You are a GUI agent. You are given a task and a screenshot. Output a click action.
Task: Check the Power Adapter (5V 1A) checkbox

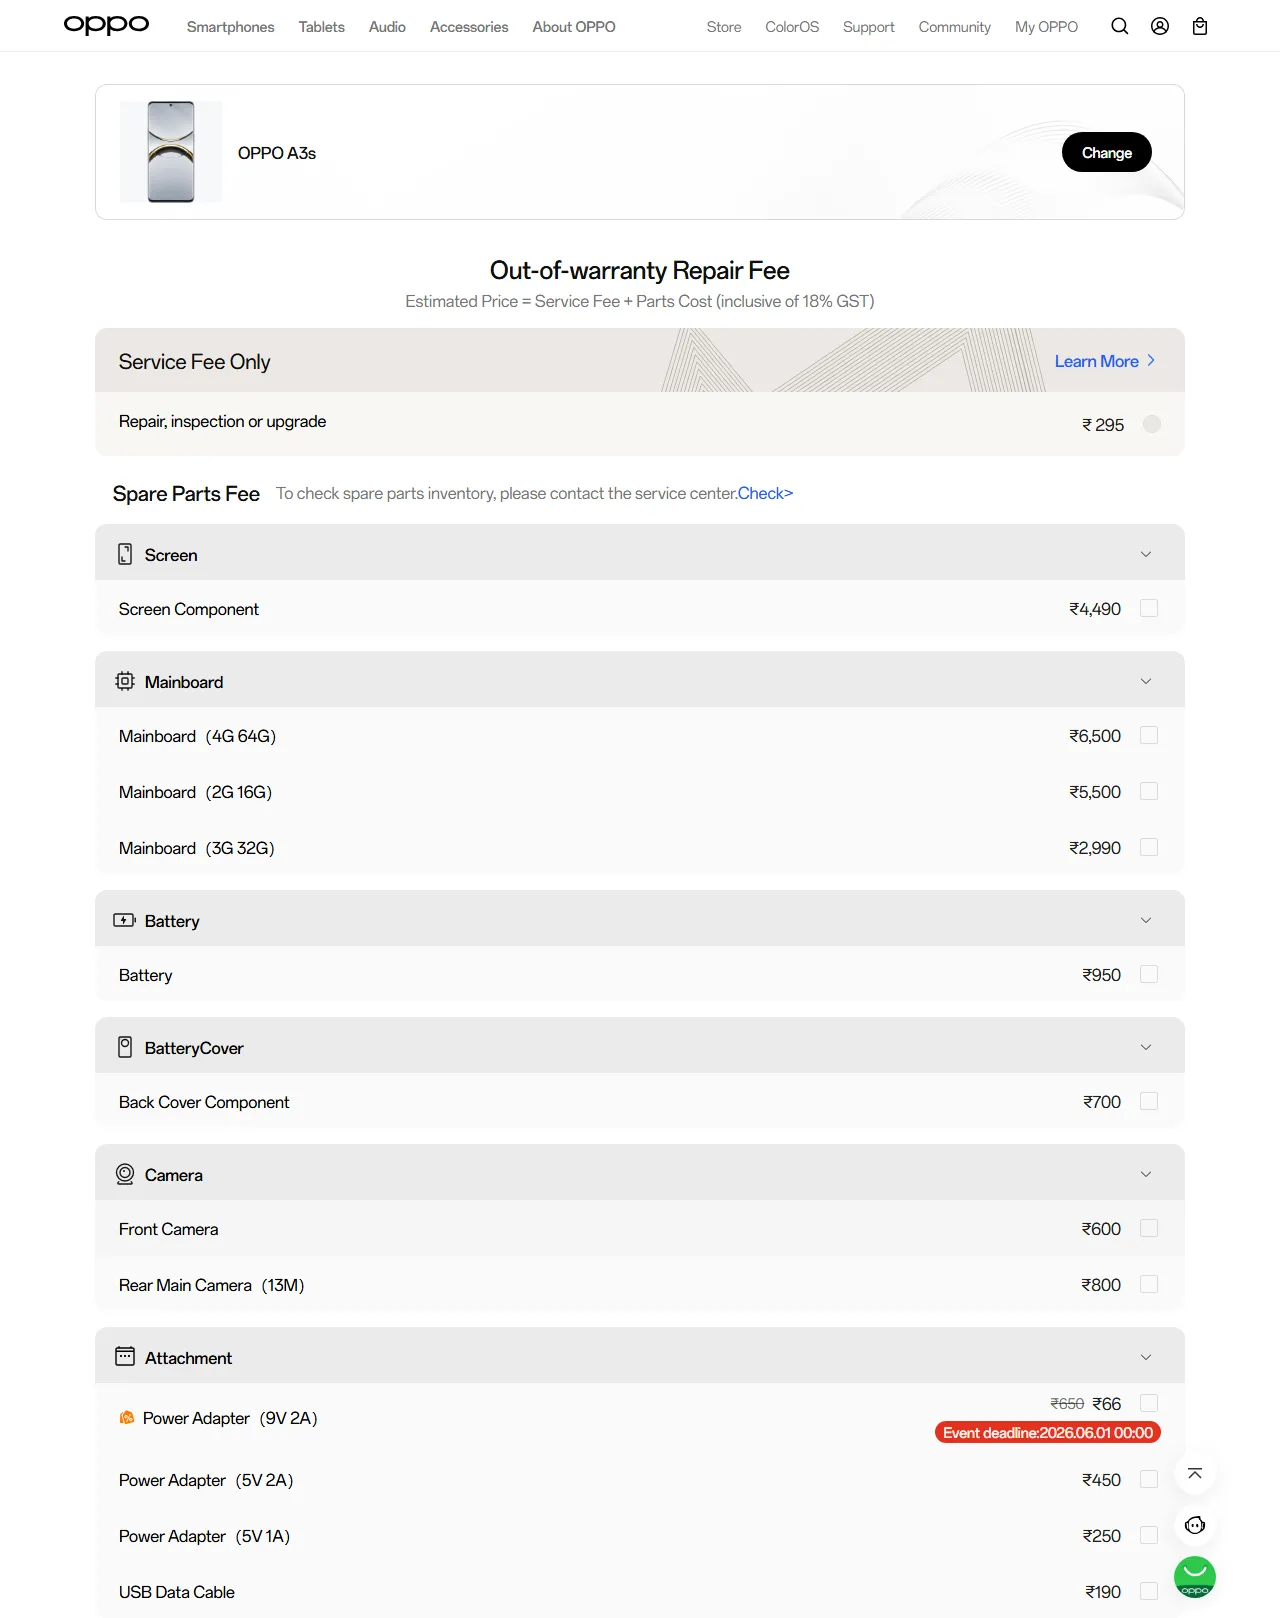(1149, 1535)
